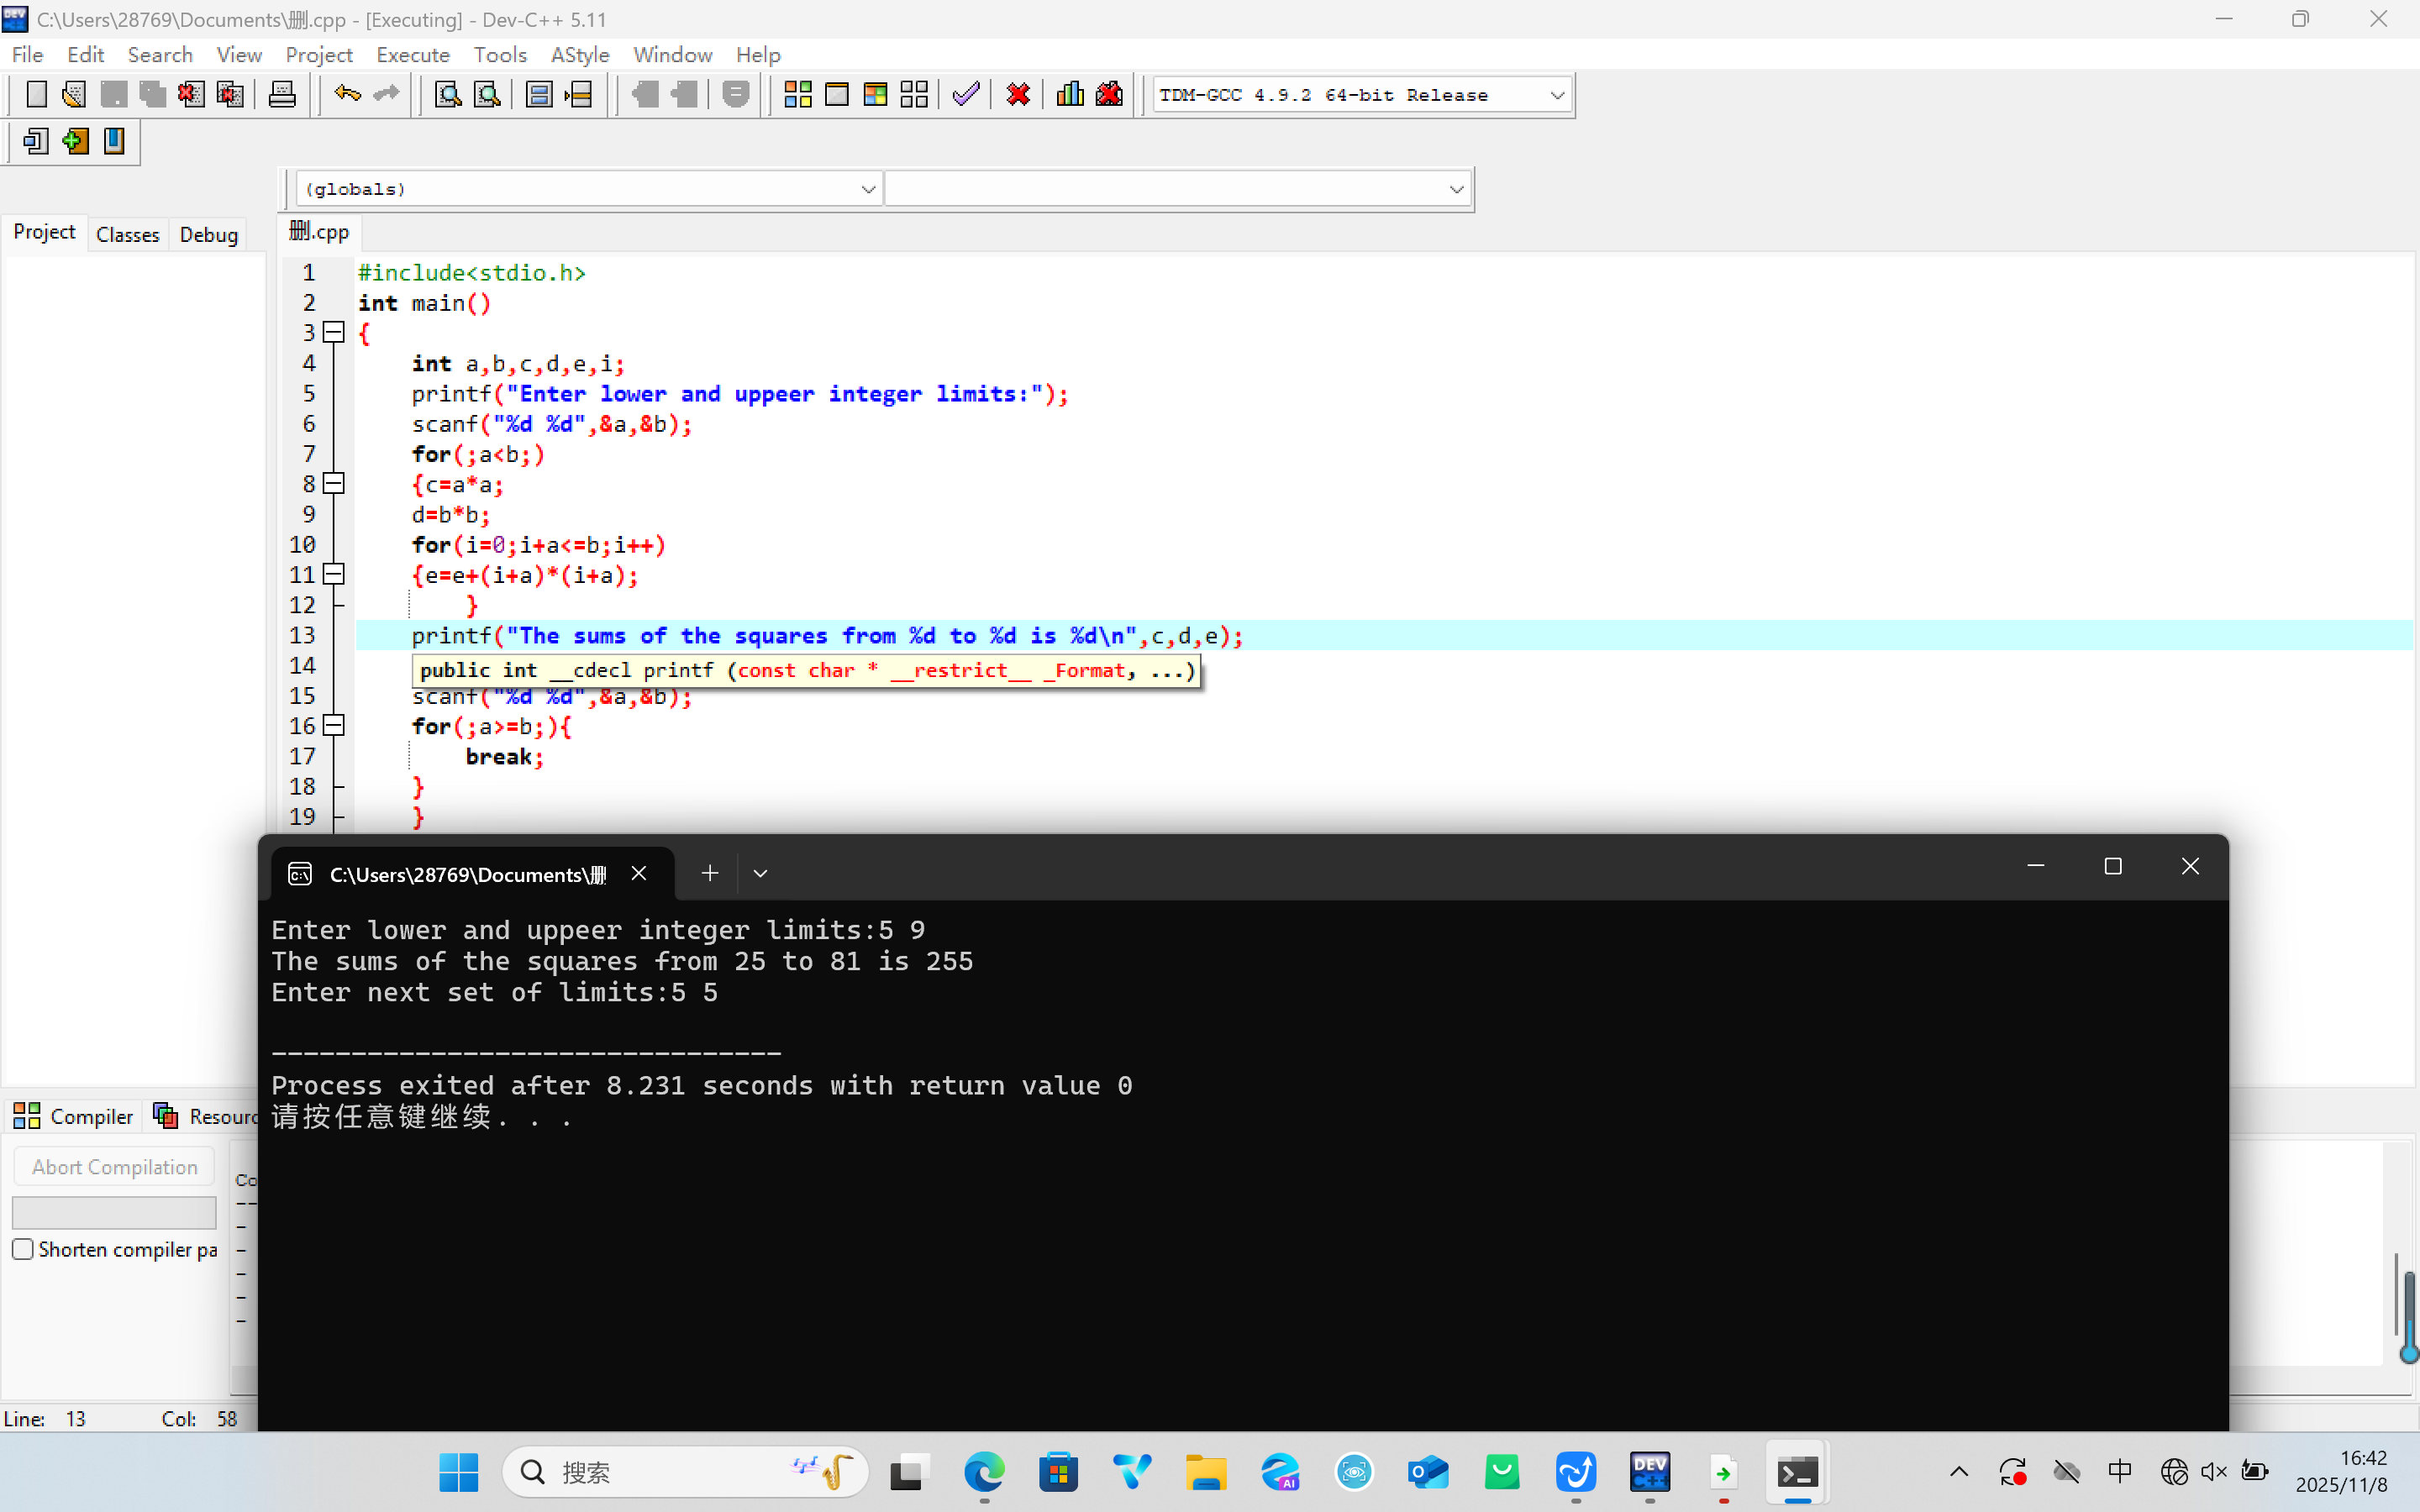Click the red X Stop Execution icon

(1018, 95)
